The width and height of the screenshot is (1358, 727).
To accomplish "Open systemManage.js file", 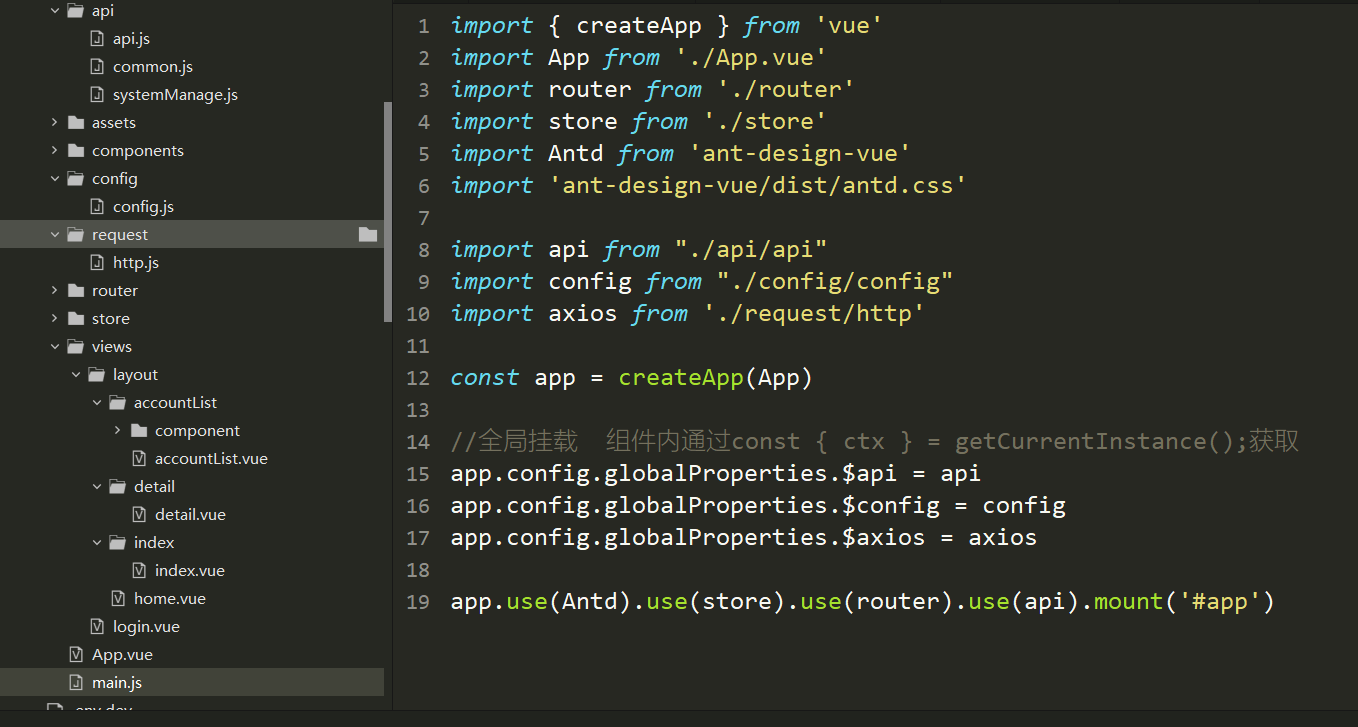I will [x=175, y=95].
